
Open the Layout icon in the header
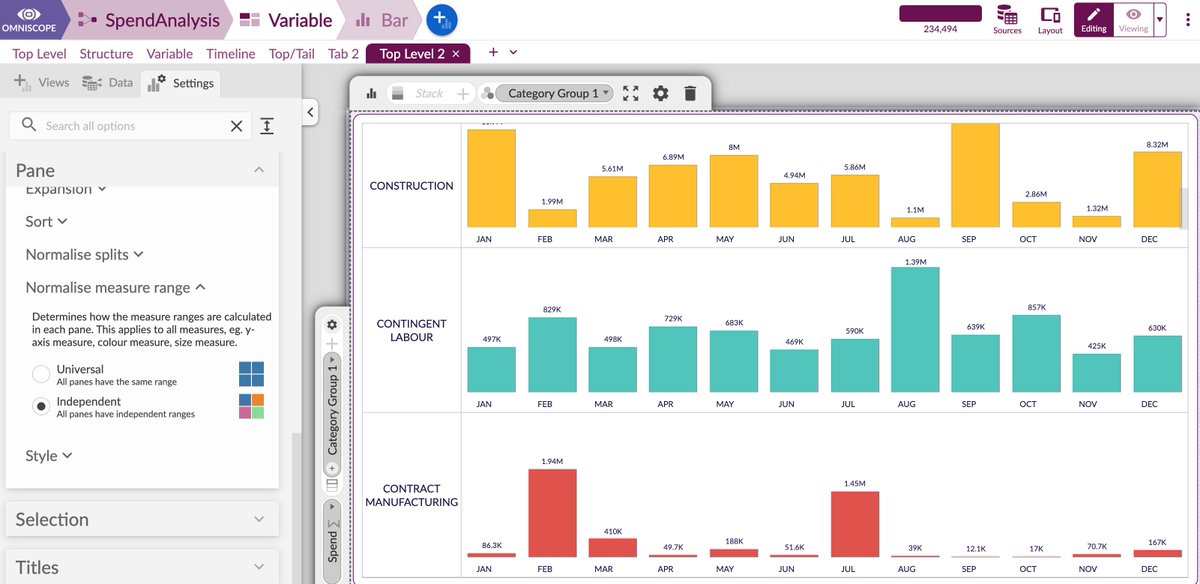coord(1050,19)
